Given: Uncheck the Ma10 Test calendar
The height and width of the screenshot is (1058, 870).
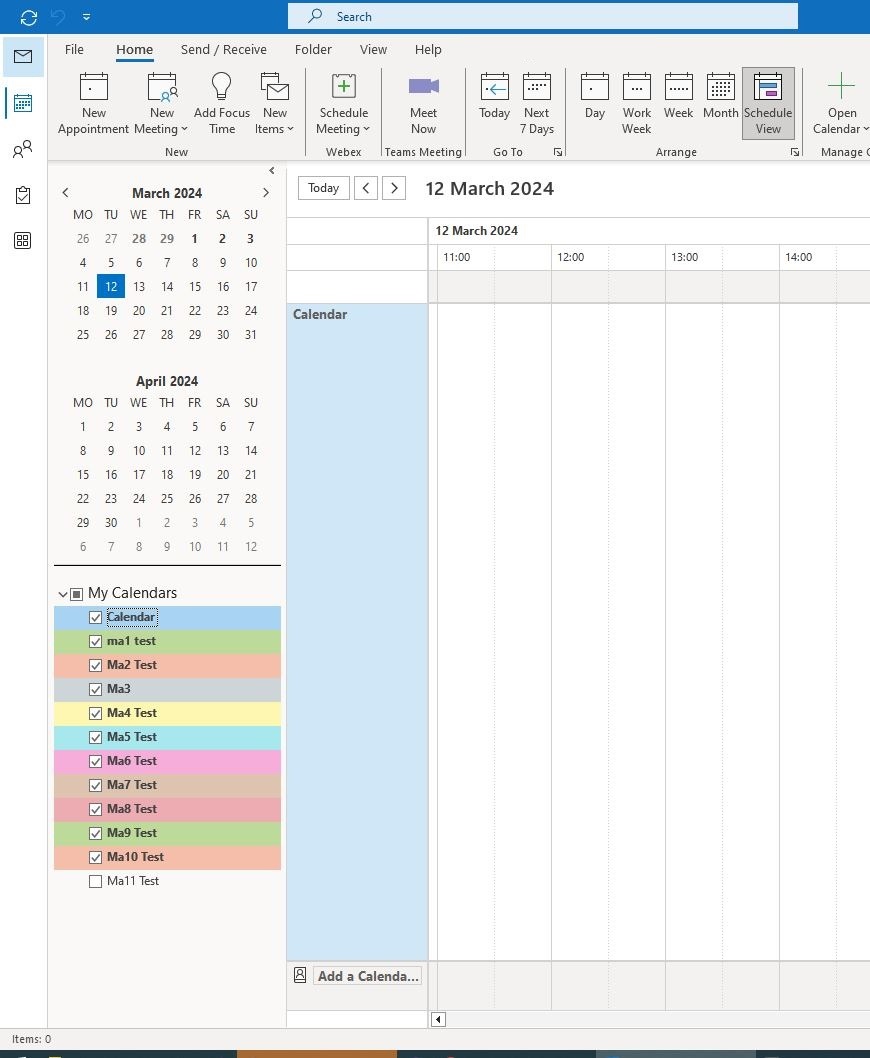Looking at the screenshot, I should point(95,858).
